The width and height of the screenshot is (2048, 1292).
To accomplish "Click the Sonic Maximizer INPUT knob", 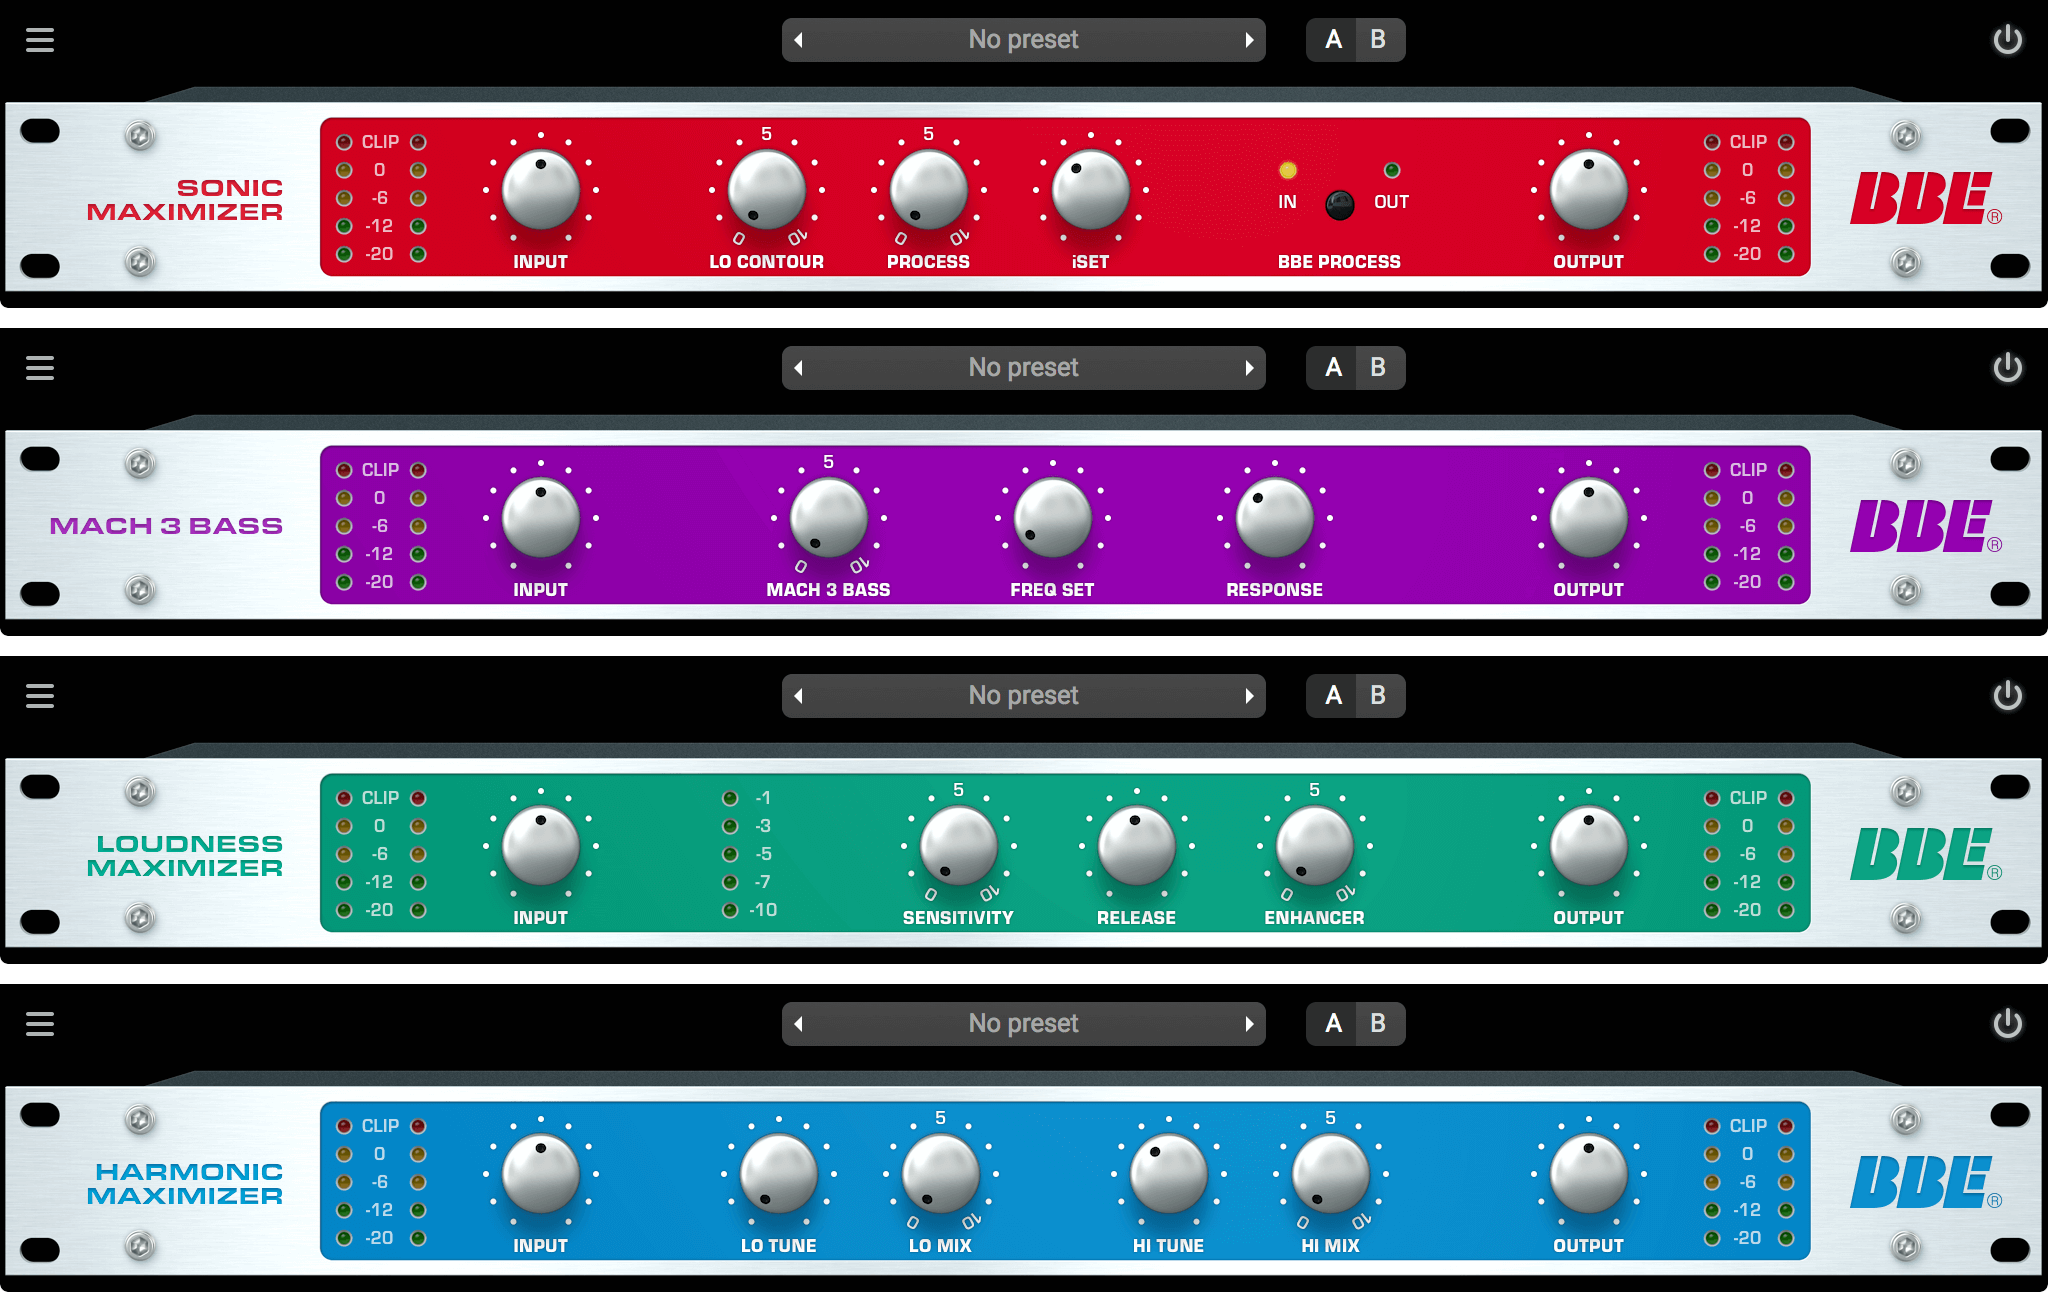I will pos(541,190).
